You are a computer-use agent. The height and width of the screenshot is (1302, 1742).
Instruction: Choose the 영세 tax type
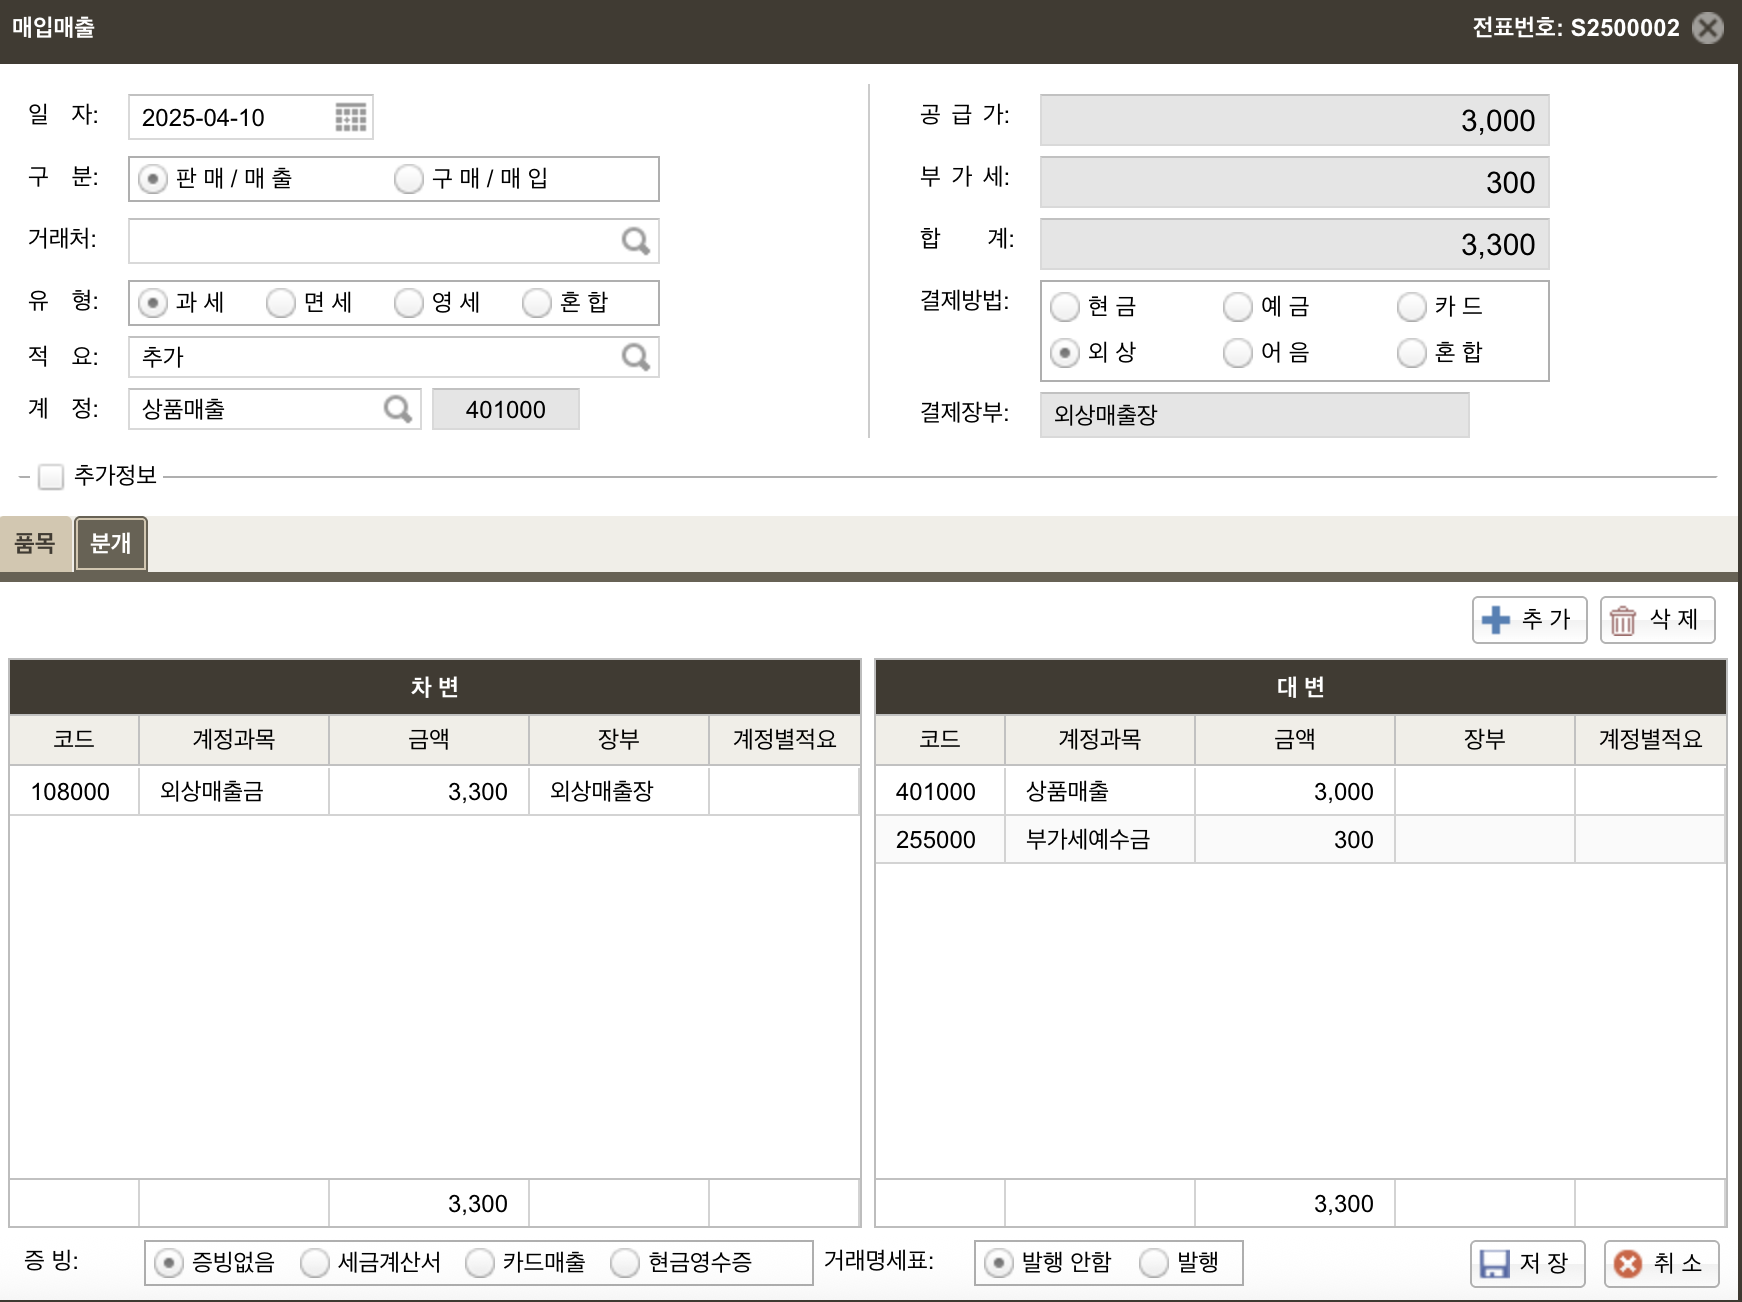pos(409,303)
